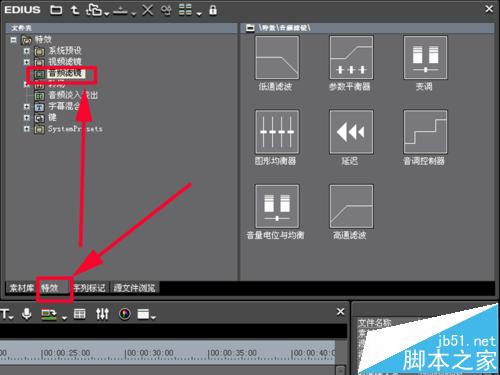Select the 参数平衡器 effect icon
Image resolution: width=500 pixels, height=375 pixels.
click(x=351, y=58)
